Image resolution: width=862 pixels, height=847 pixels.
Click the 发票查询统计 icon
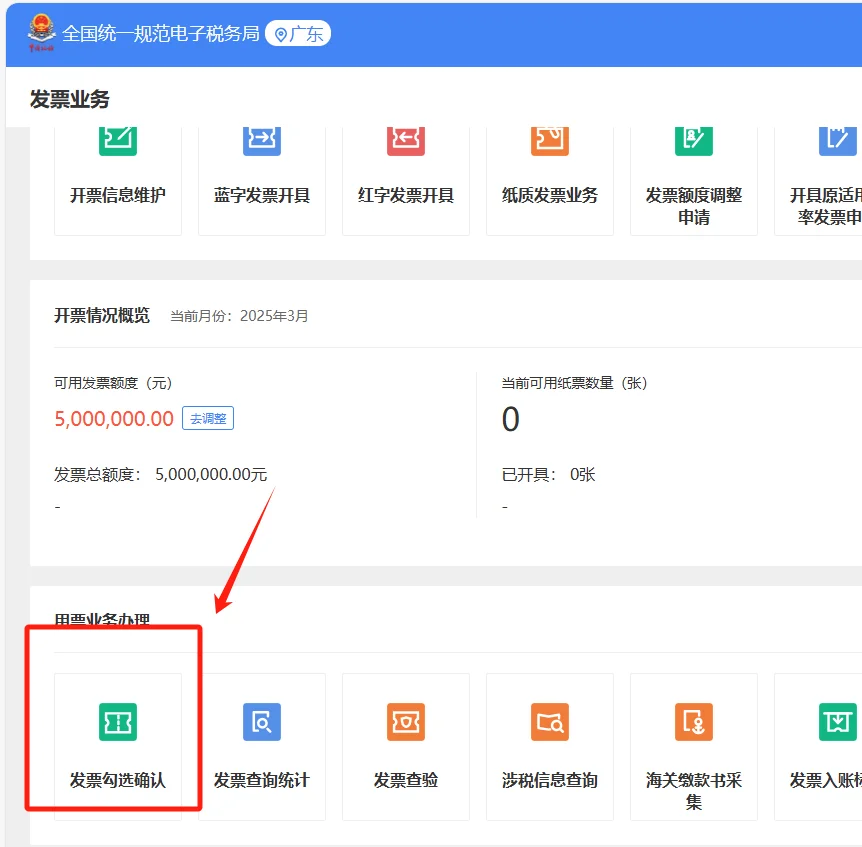click(261, 745)
